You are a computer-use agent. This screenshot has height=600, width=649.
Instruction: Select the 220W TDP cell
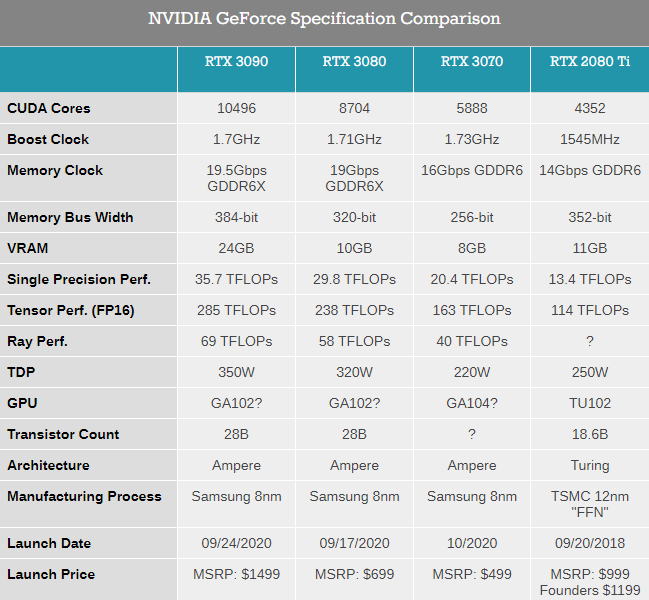472,372
